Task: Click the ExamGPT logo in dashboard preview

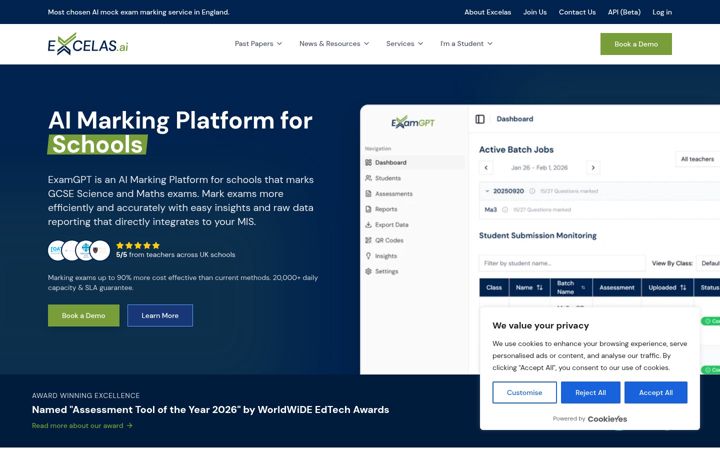Action: [x=413, y=122]
